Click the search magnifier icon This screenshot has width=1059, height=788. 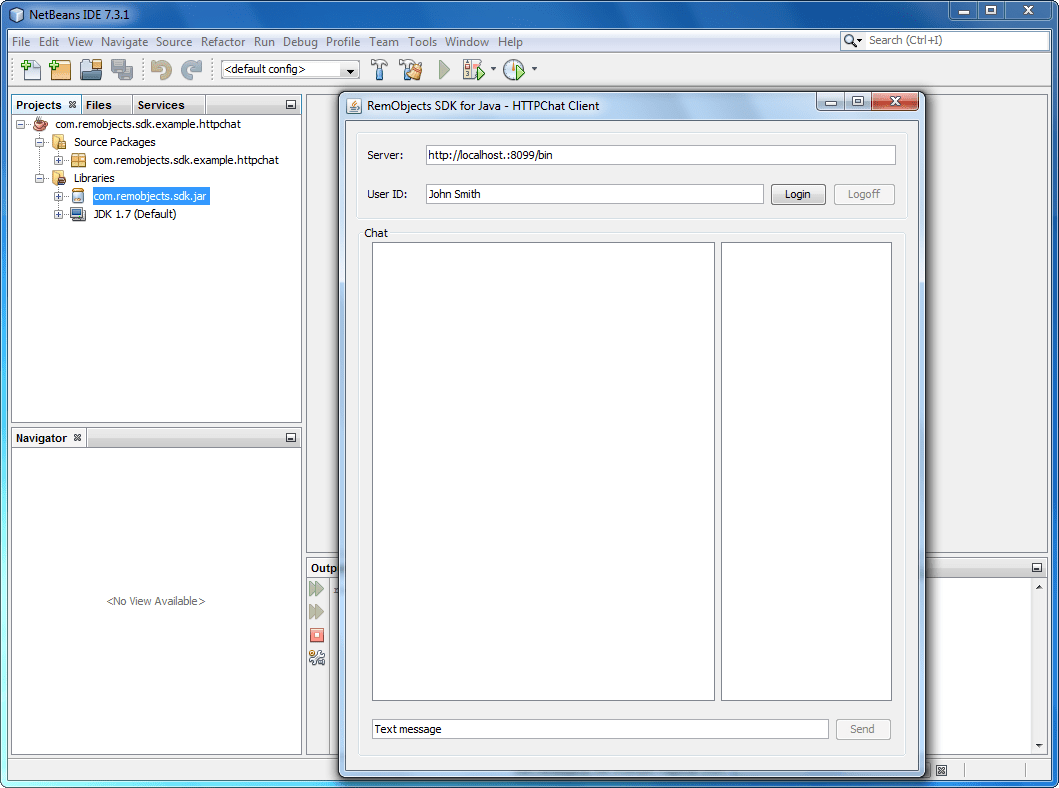point(852,41)
